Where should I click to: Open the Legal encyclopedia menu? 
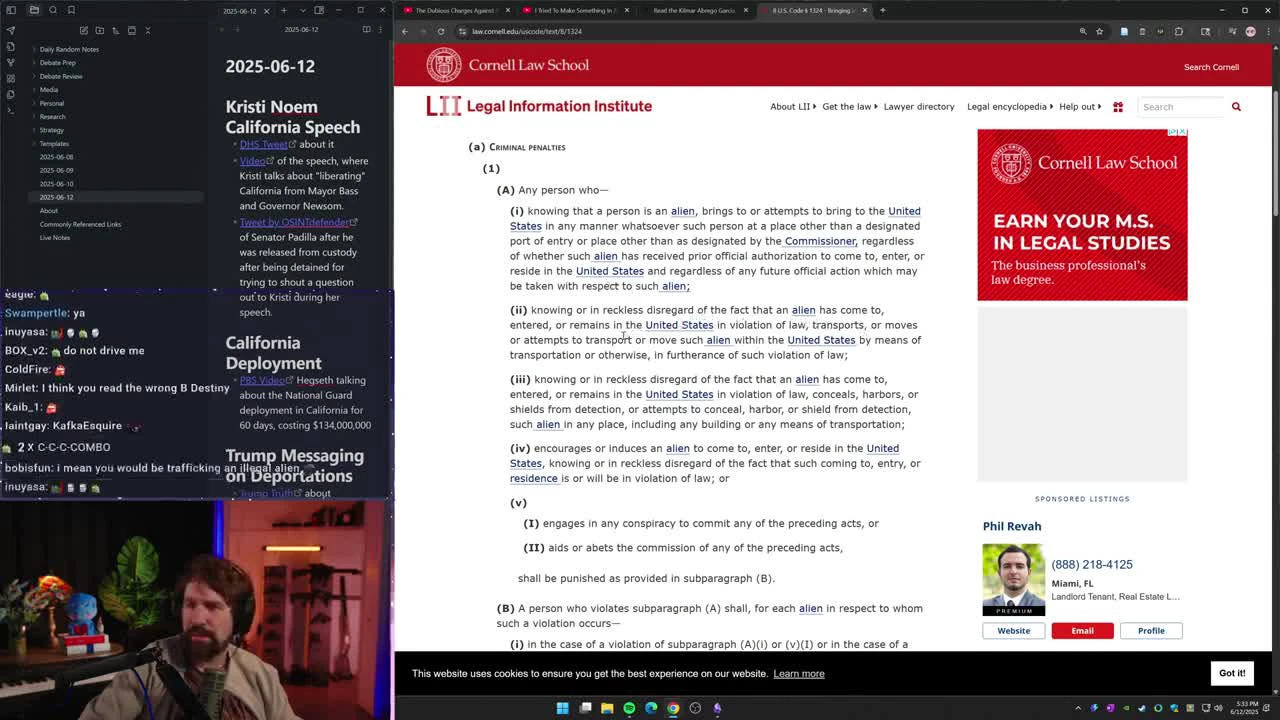(1010, 107)
